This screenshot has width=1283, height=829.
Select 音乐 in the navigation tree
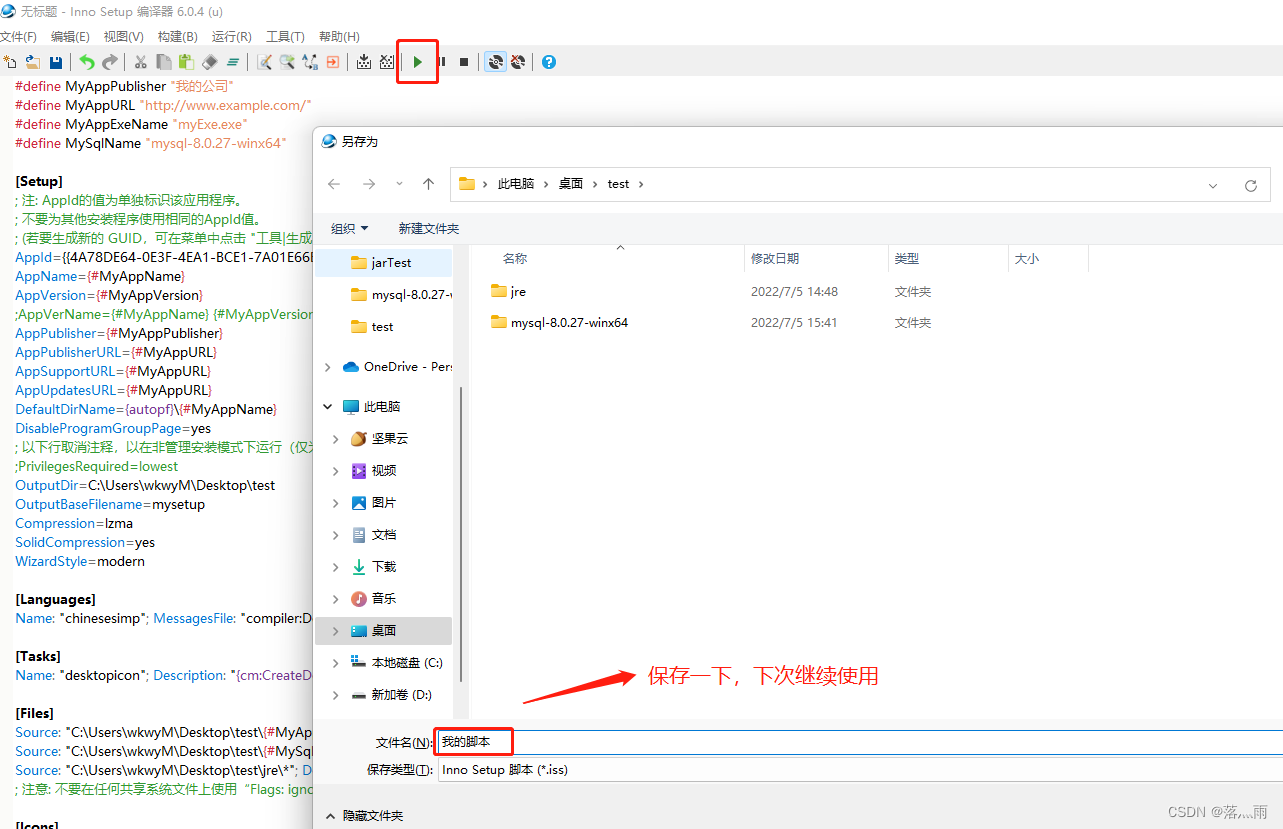click(x=383, y=599)
